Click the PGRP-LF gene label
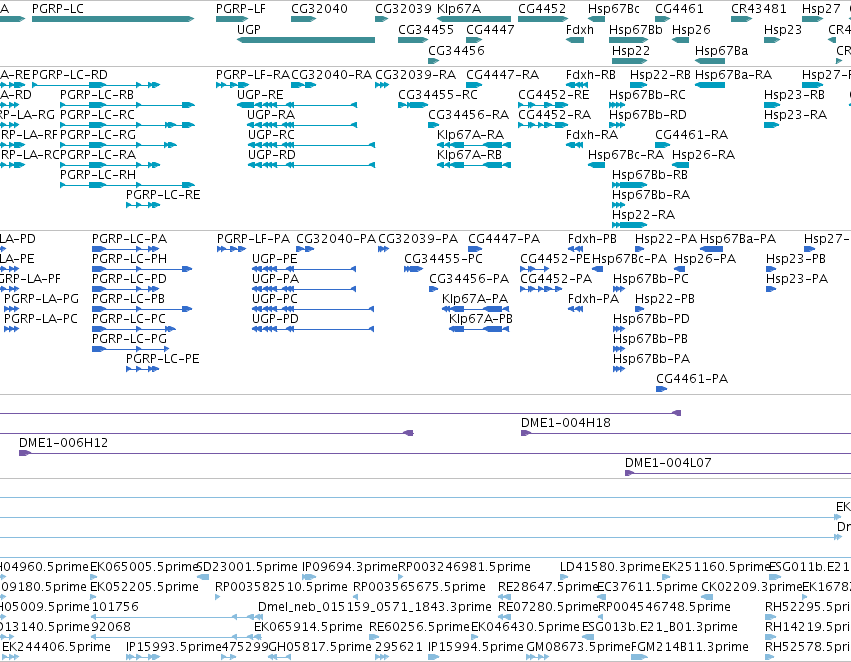Image resolution: width=851 pixels, height=662 pixels. pyautogui.click(x=241, y=9)
